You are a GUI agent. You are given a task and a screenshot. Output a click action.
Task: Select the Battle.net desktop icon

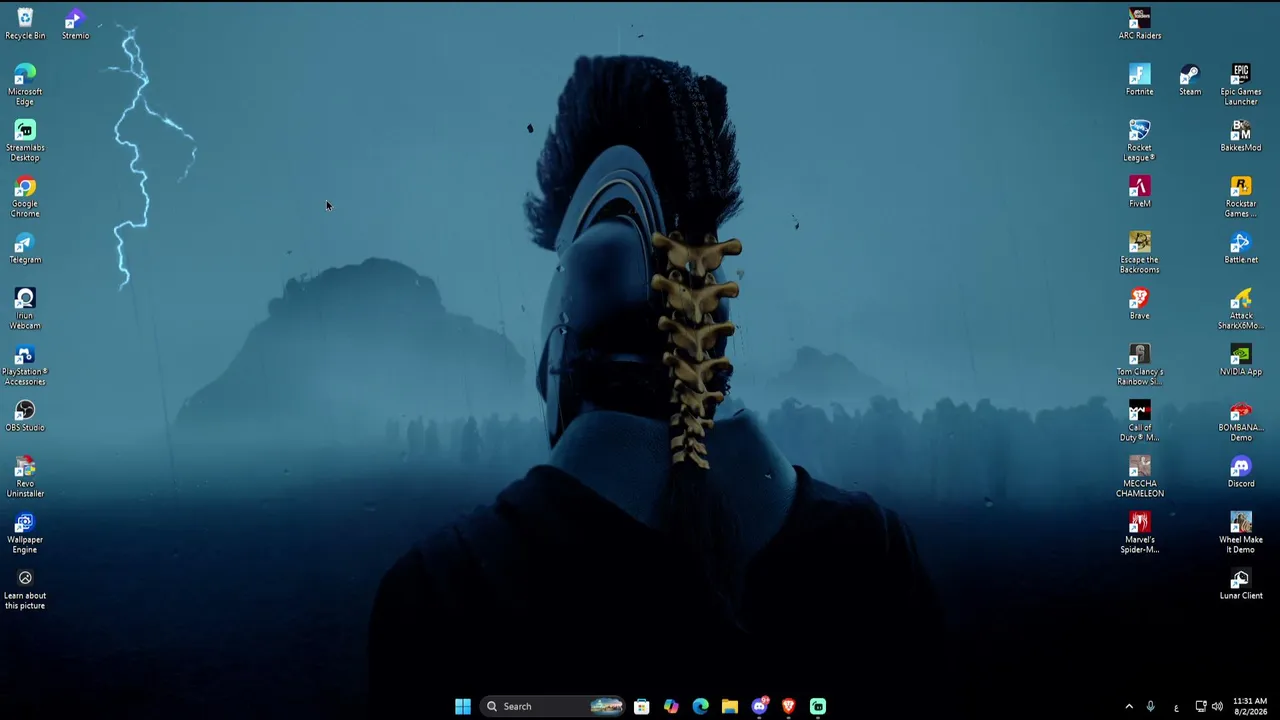[x=1241, y=248]
